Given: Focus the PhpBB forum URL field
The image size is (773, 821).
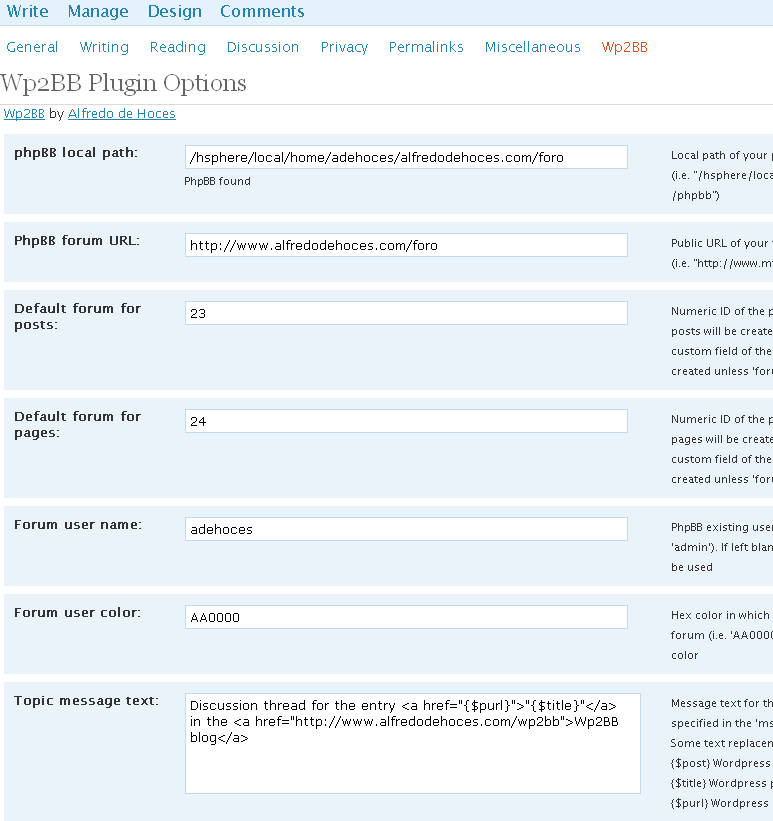Looking at the screenshot, I should click(406, 245).
